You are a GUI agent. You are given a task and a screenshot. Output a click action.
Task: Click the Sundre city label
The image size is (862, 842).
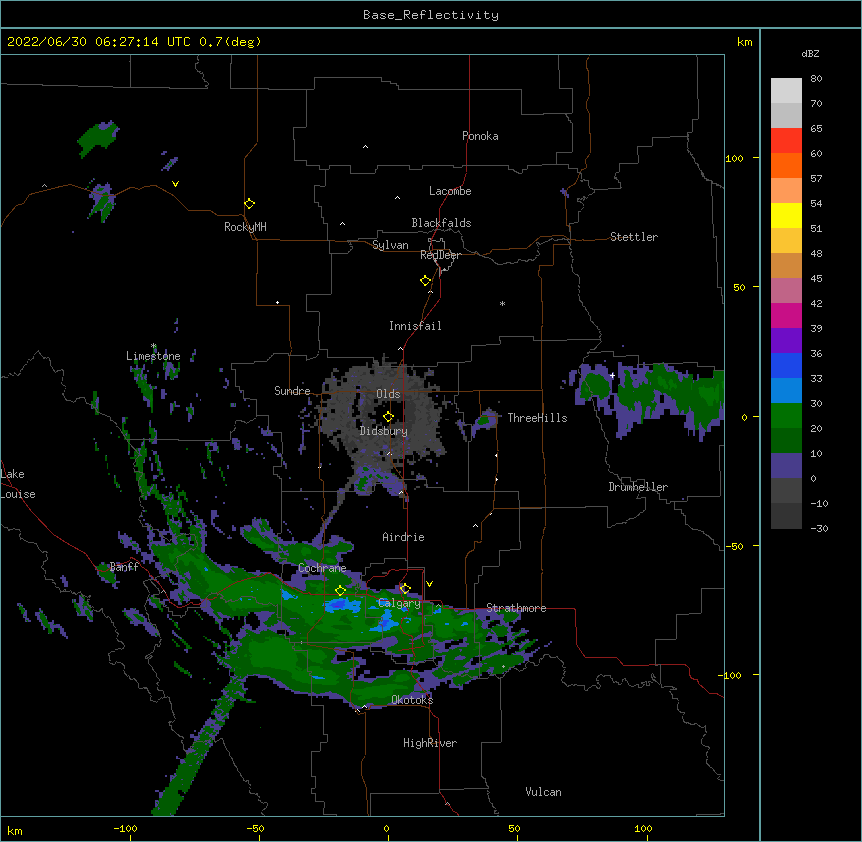pos(292,391)
